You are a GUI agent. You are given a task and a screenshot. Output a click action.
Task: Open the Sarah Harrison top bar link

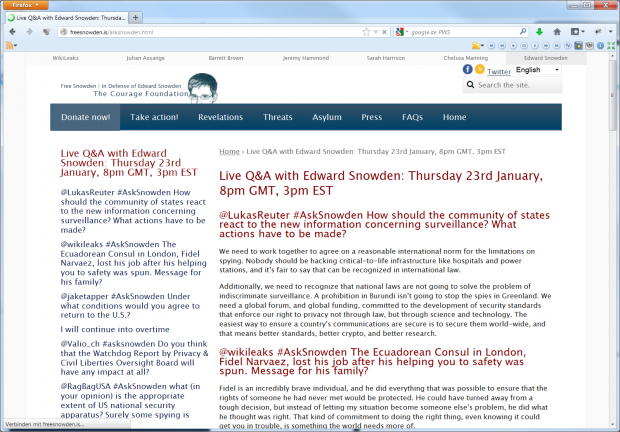click(386, 58)
